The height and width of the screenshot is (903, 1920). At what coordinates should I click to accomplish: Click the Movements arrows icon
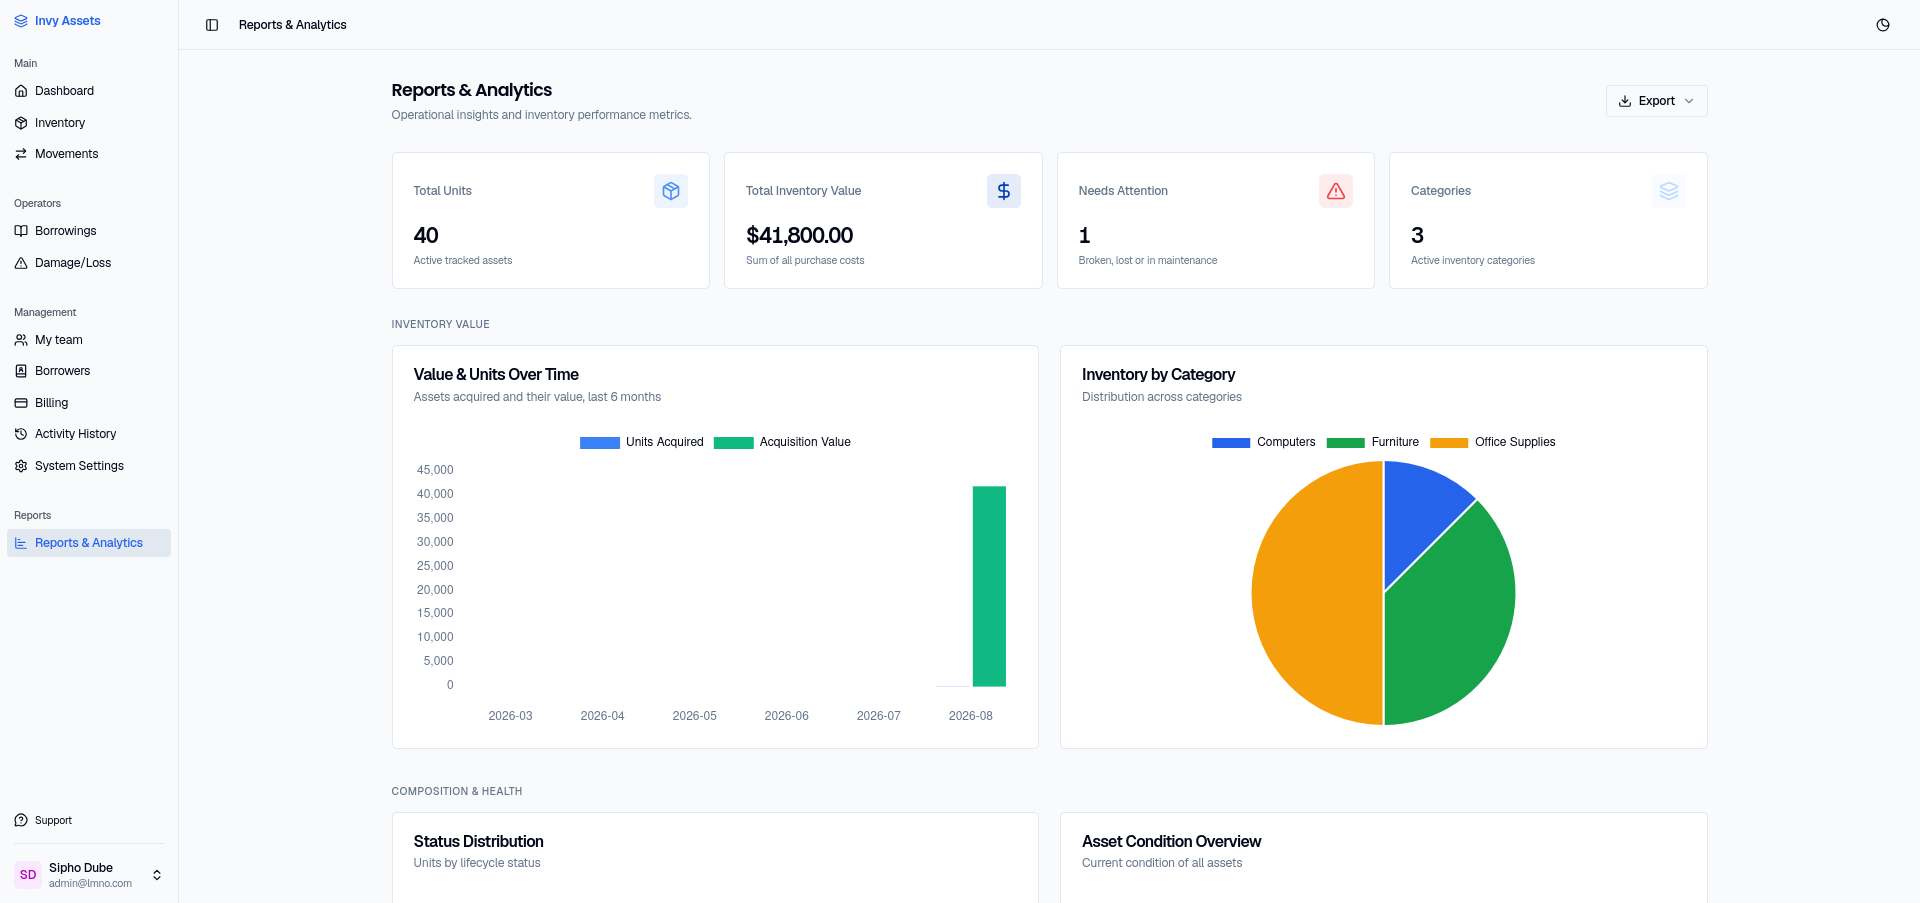pyautogui.click(x=21, y=154)
